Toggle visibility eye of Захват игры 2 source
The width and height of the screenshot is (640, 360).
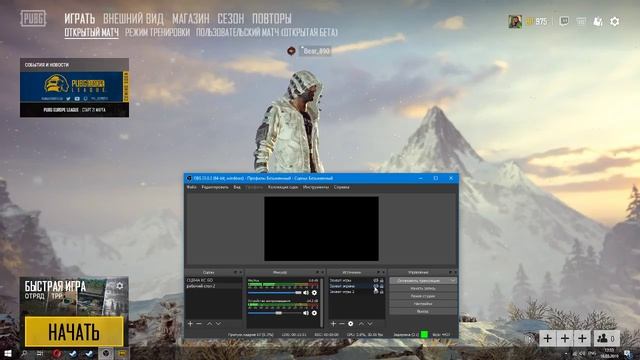(x=376, y=292)
